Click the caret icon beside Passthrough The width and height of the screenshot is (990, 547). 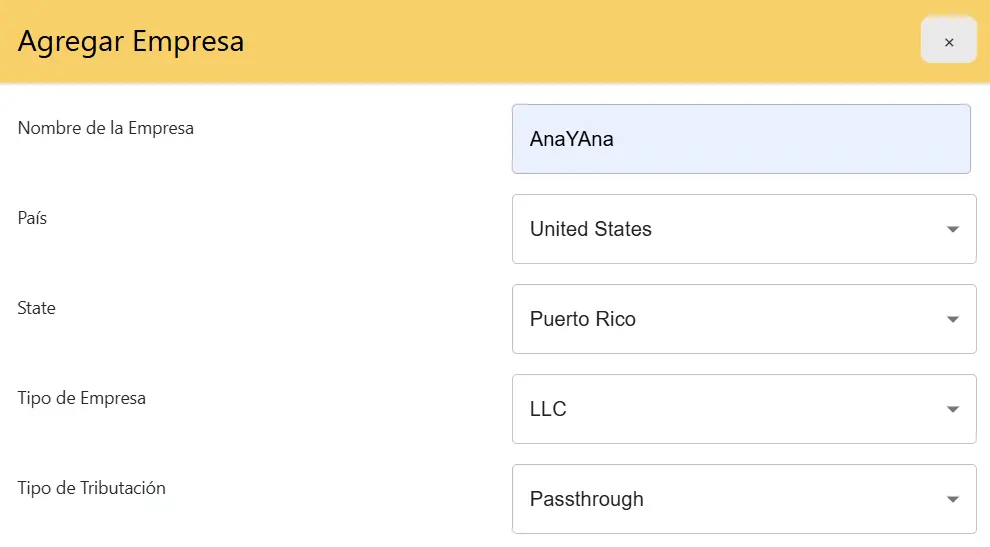(x=953, y=500)
